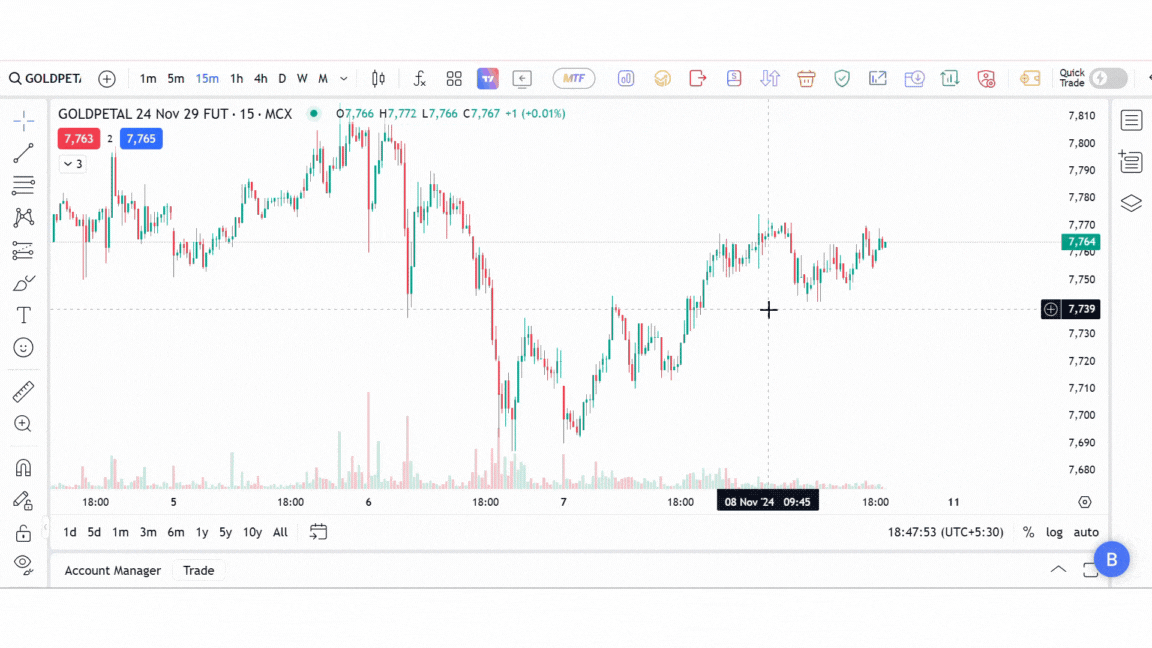This screenshot has width=1152, height=648.
Task: Open the Trade tab
Action: 198,570
